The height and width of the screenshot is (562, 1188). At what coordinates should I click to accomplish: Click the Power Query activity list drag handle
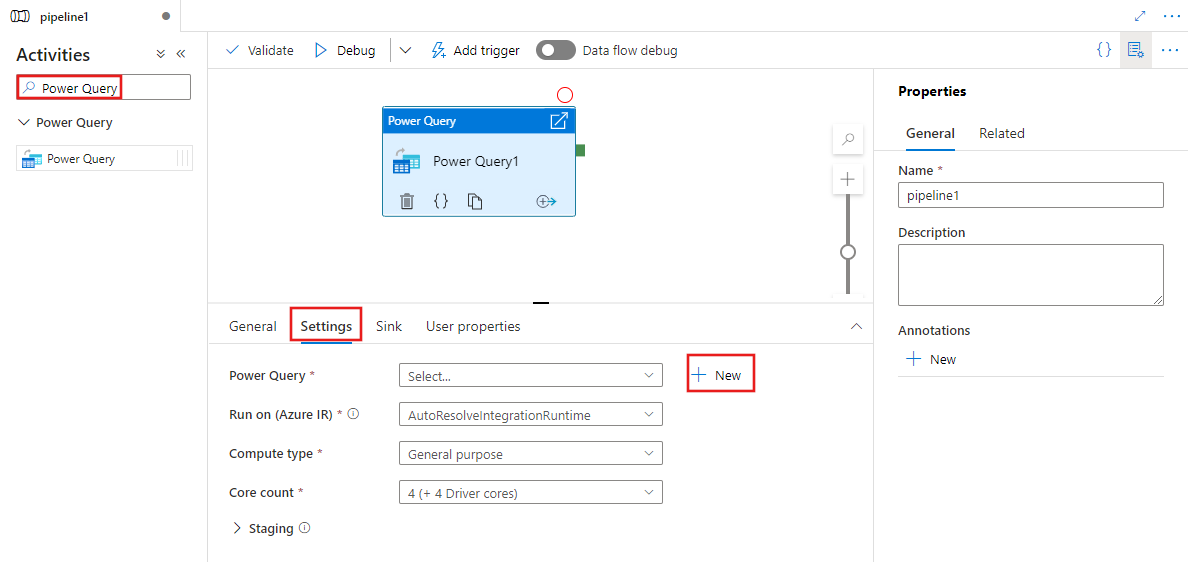coord(183,158)
